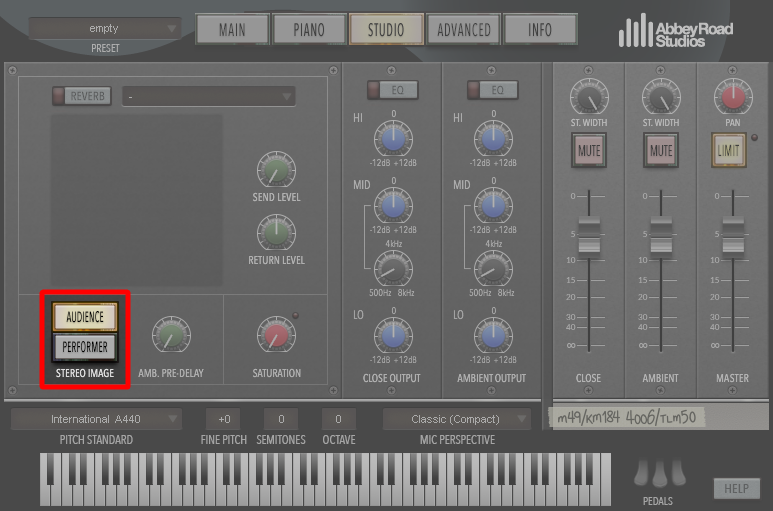The width and height of the screenshot is (773, 511).
Task: Toggle the Master Limit button
Action: pos(728,150)
